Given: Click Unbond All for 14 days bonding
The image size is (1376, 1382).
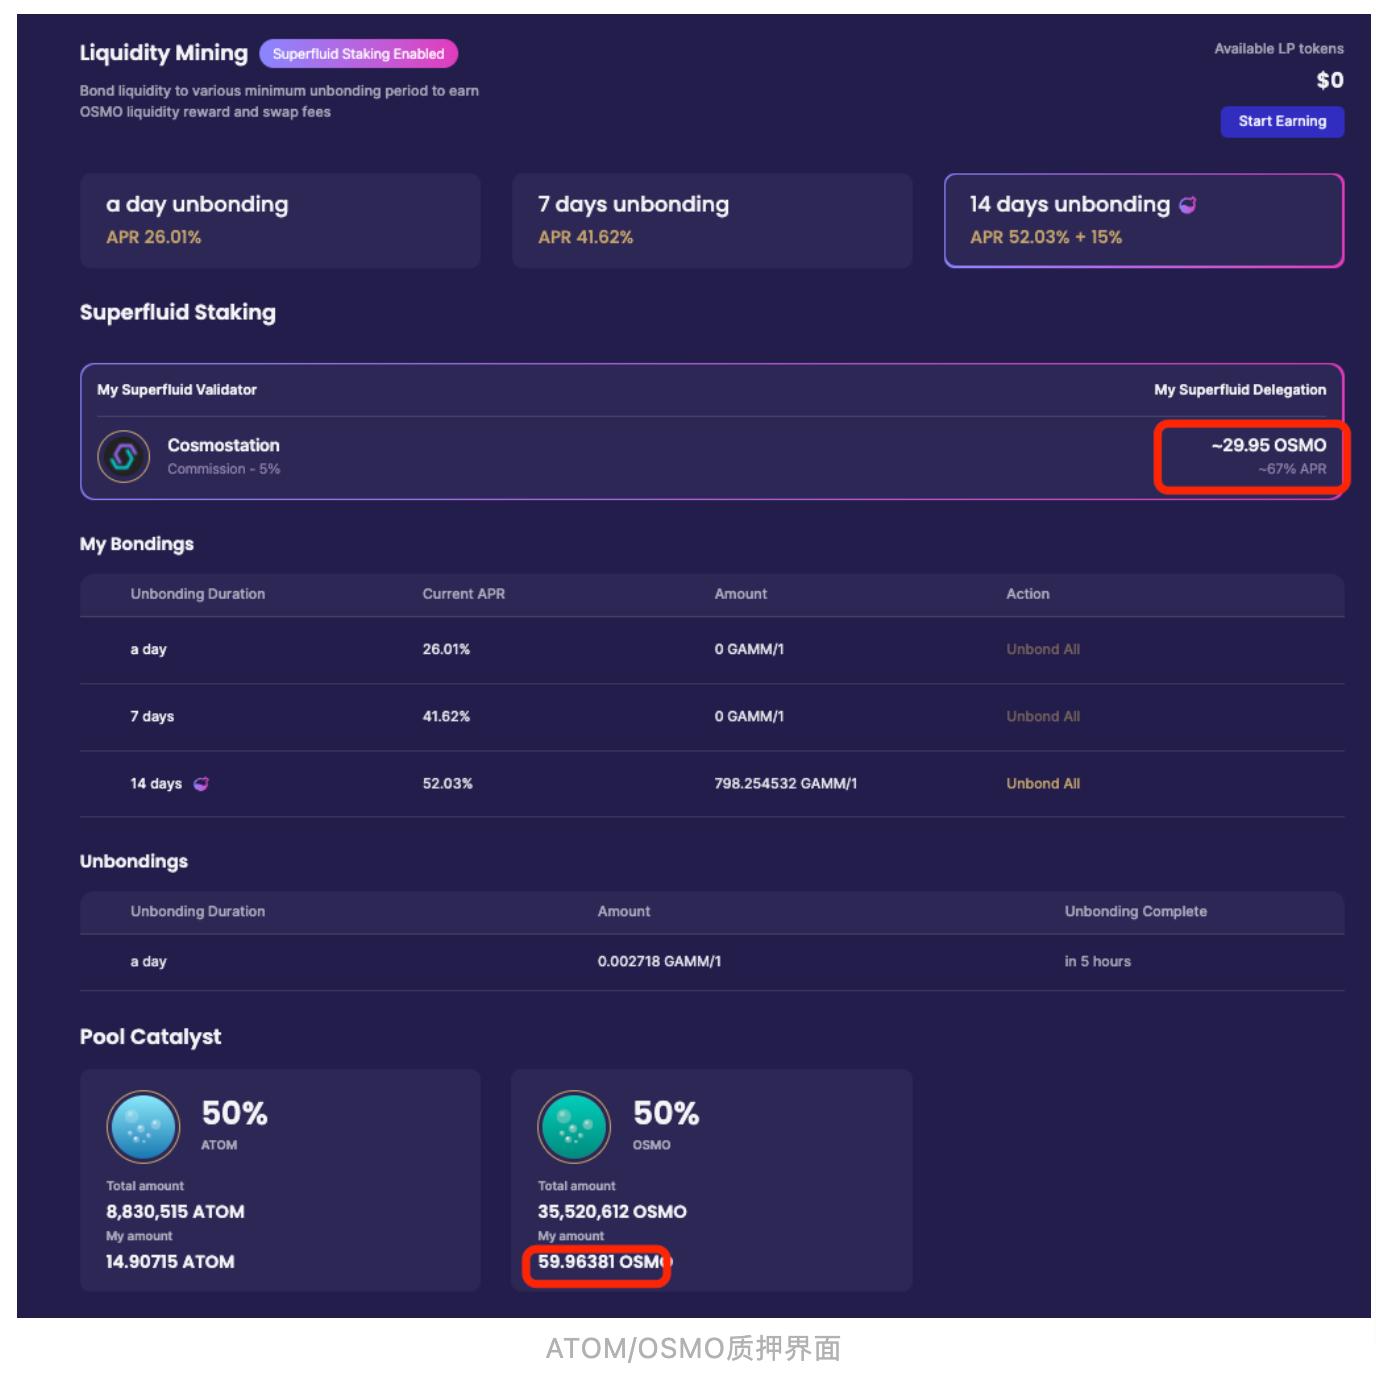Looking at the screenshot, I should point(1042,784).
